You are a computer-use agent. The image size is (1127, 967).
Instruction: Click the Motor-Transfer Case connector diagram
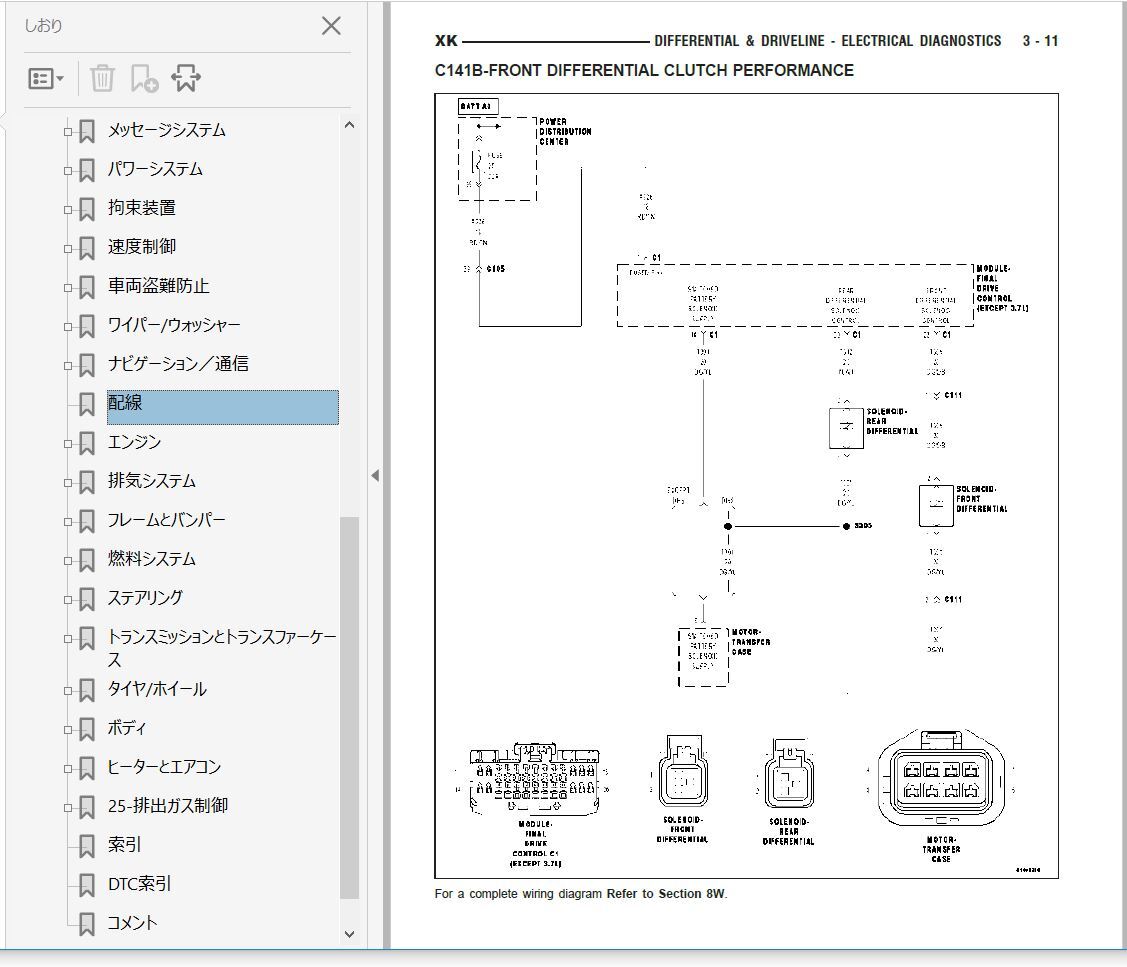(x=941, y=779)
